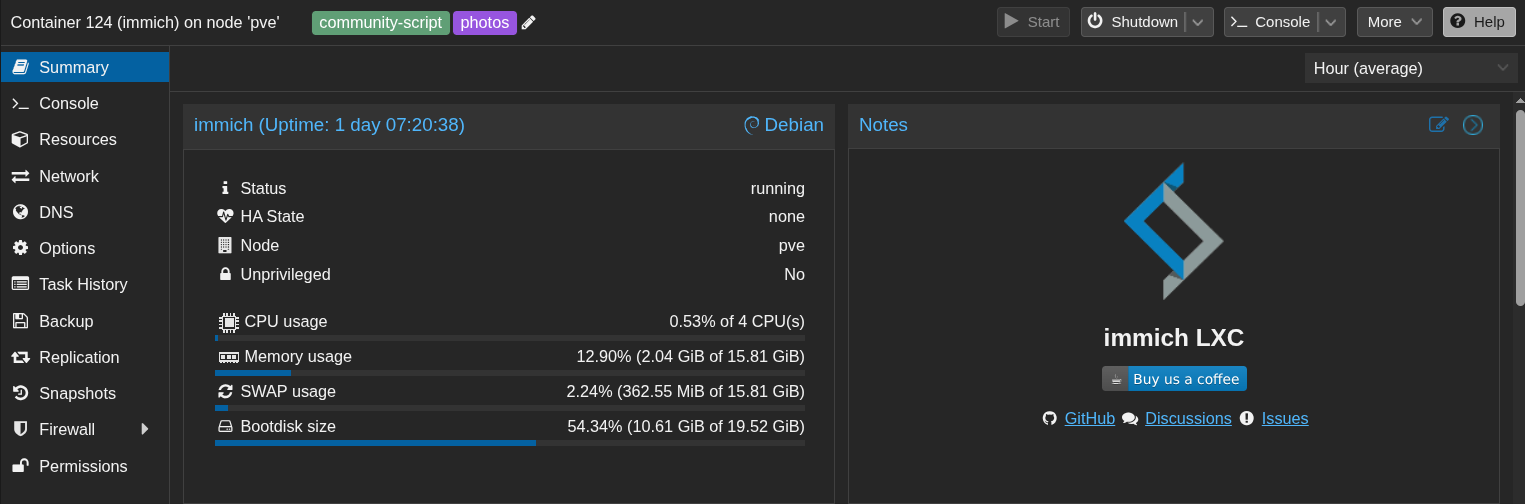Click the Debian OS icon
Viewport: 1525px width, 504px height.
point(752,125)
